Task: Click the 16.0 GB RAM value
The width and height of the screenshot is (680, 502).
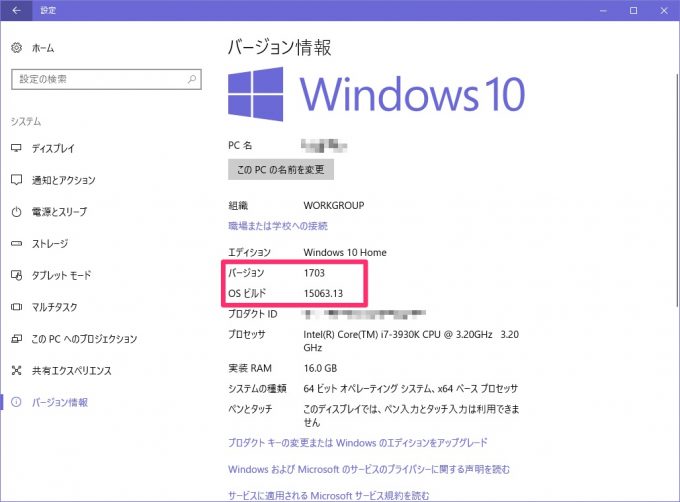Action: tap(320, 368)
